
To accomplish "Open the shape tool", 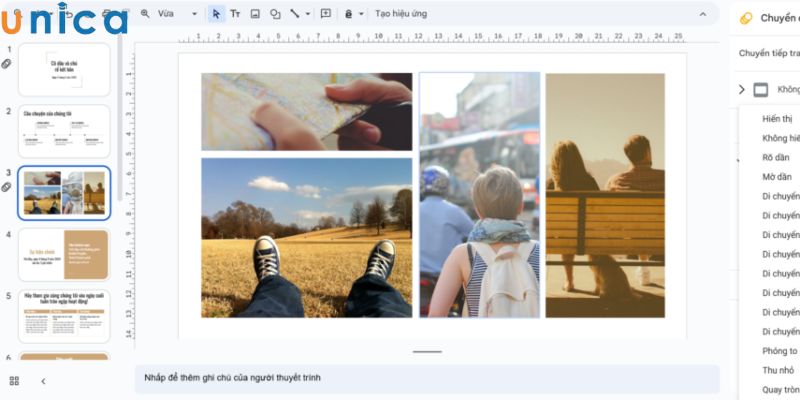I will 275,14.
